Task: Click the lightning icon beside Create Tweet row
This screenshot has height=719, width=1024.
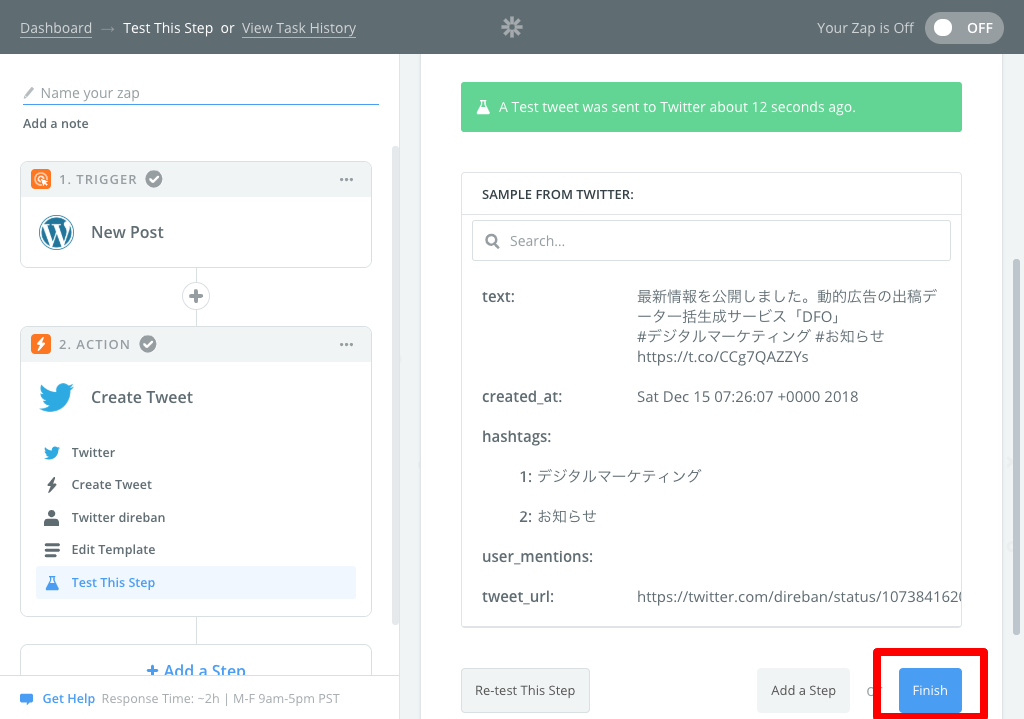Action: click(52, 485)
